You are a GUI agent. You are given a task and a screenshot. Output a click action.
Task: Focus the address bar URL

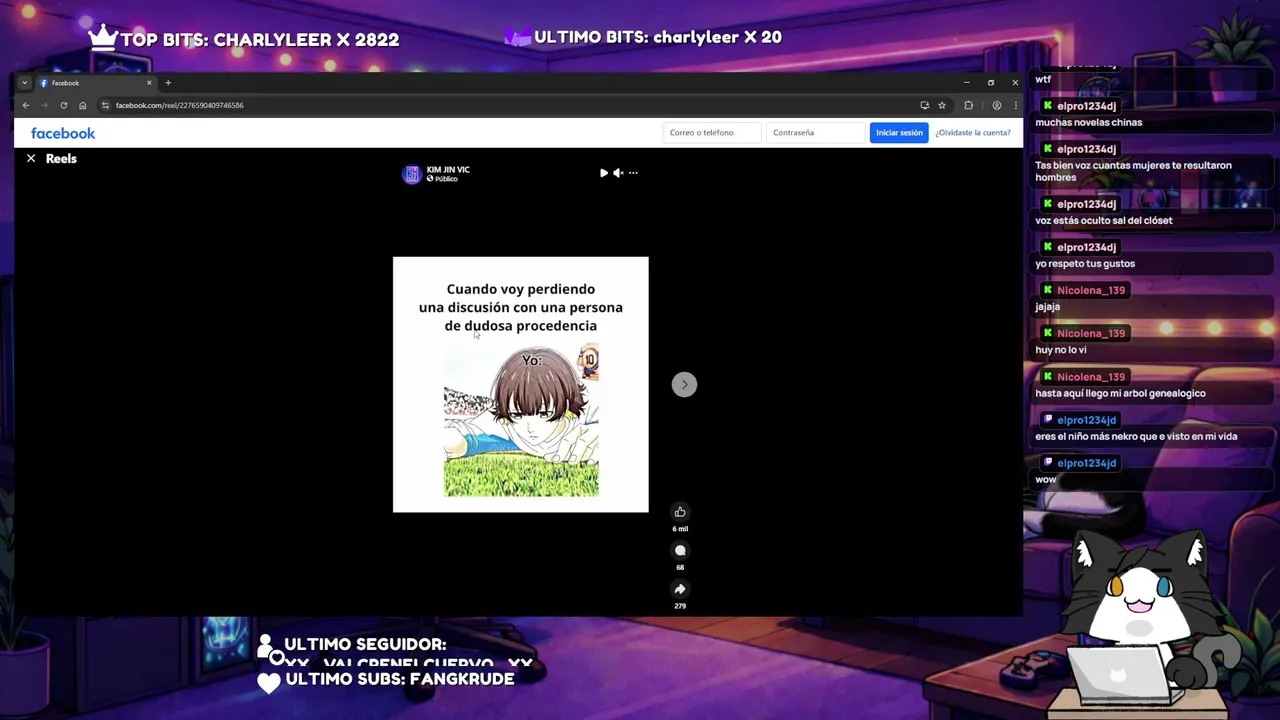tap(179, 105)
